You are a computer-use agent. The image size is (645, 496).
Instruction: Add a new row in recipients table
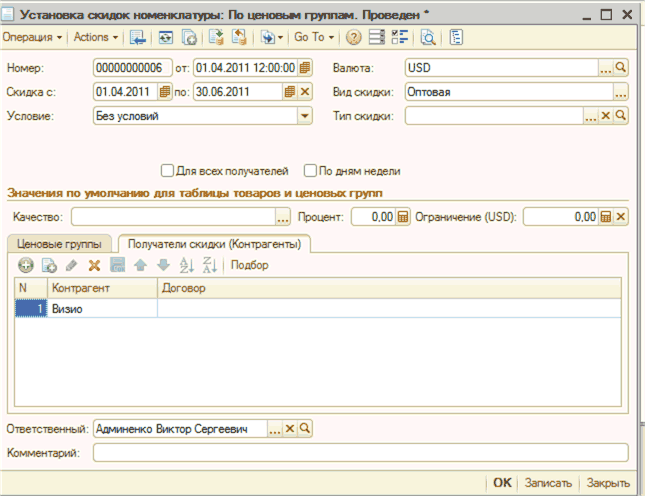25,265
